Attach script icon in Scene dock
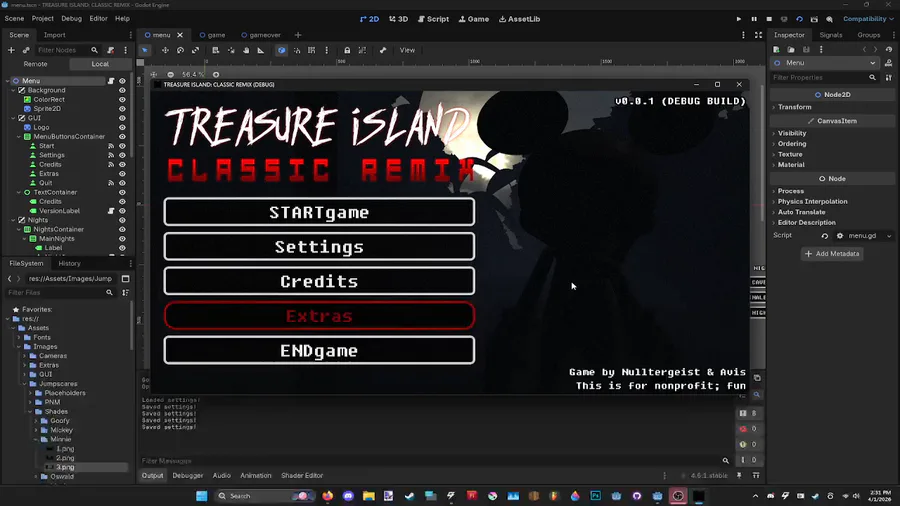This screenshot has width=900, height=506. (x=111, y=50)
